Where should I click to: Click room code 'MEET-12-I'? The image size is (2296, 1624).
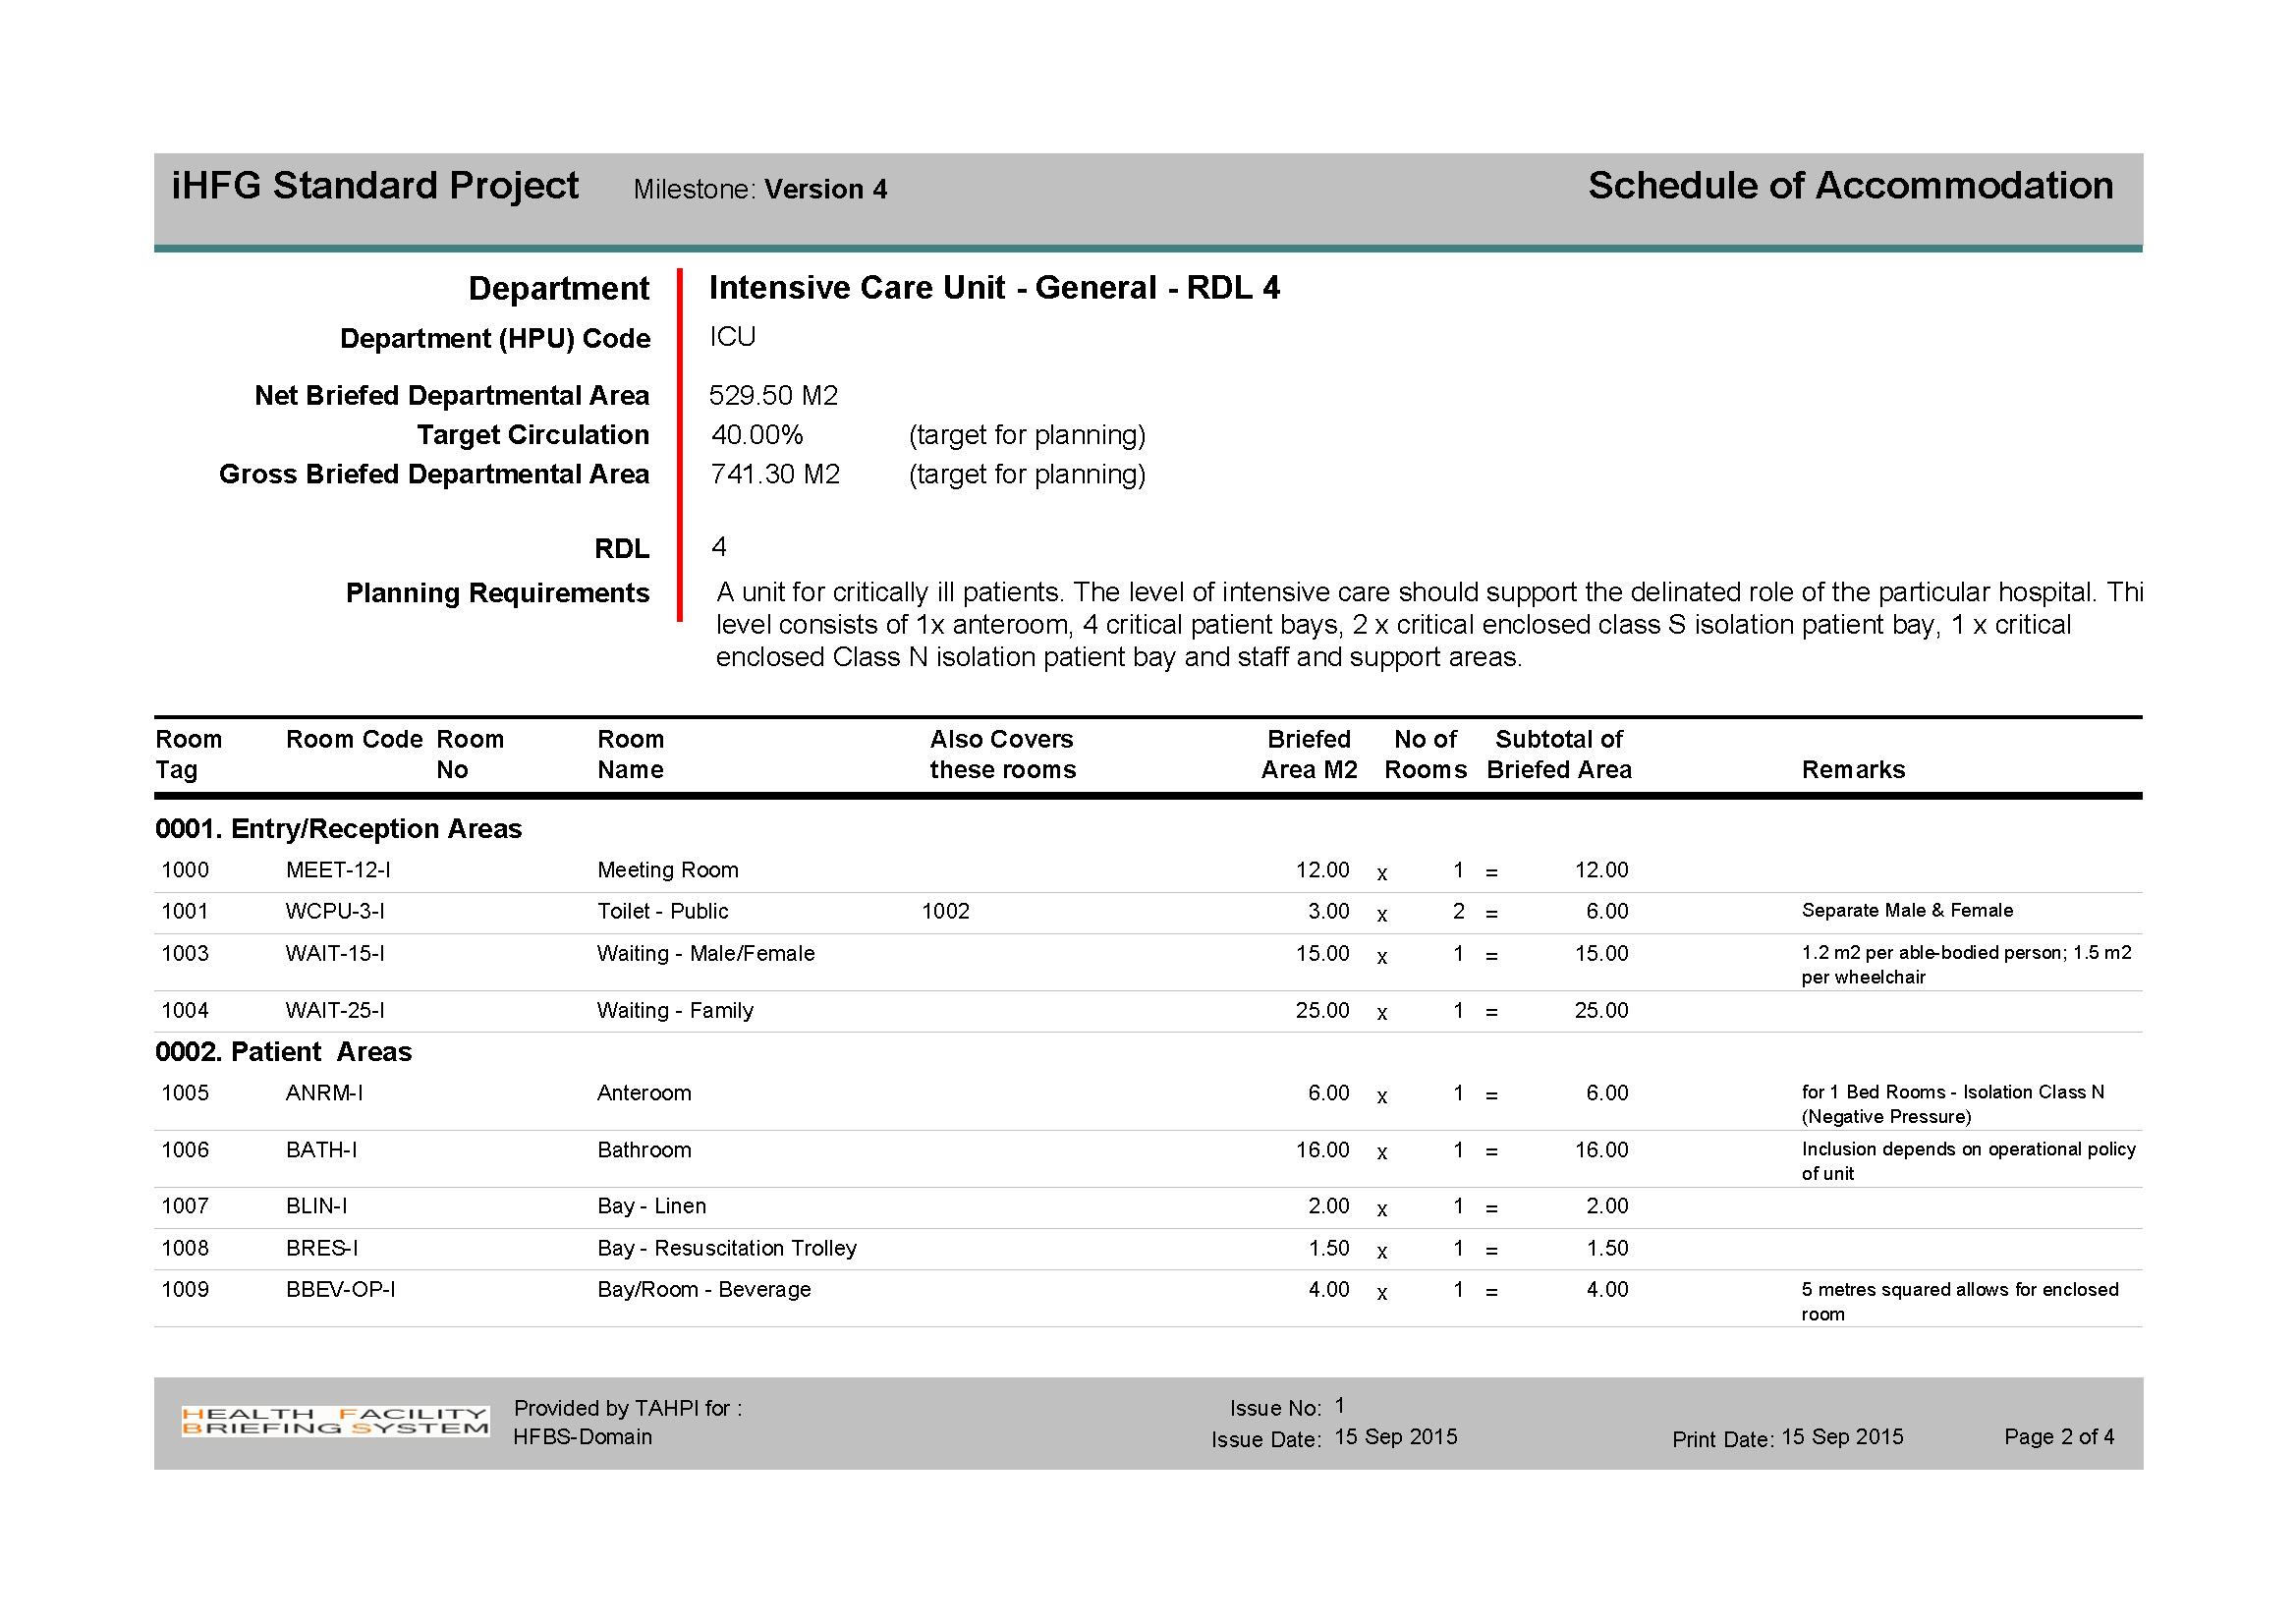[x=338, y=870]
